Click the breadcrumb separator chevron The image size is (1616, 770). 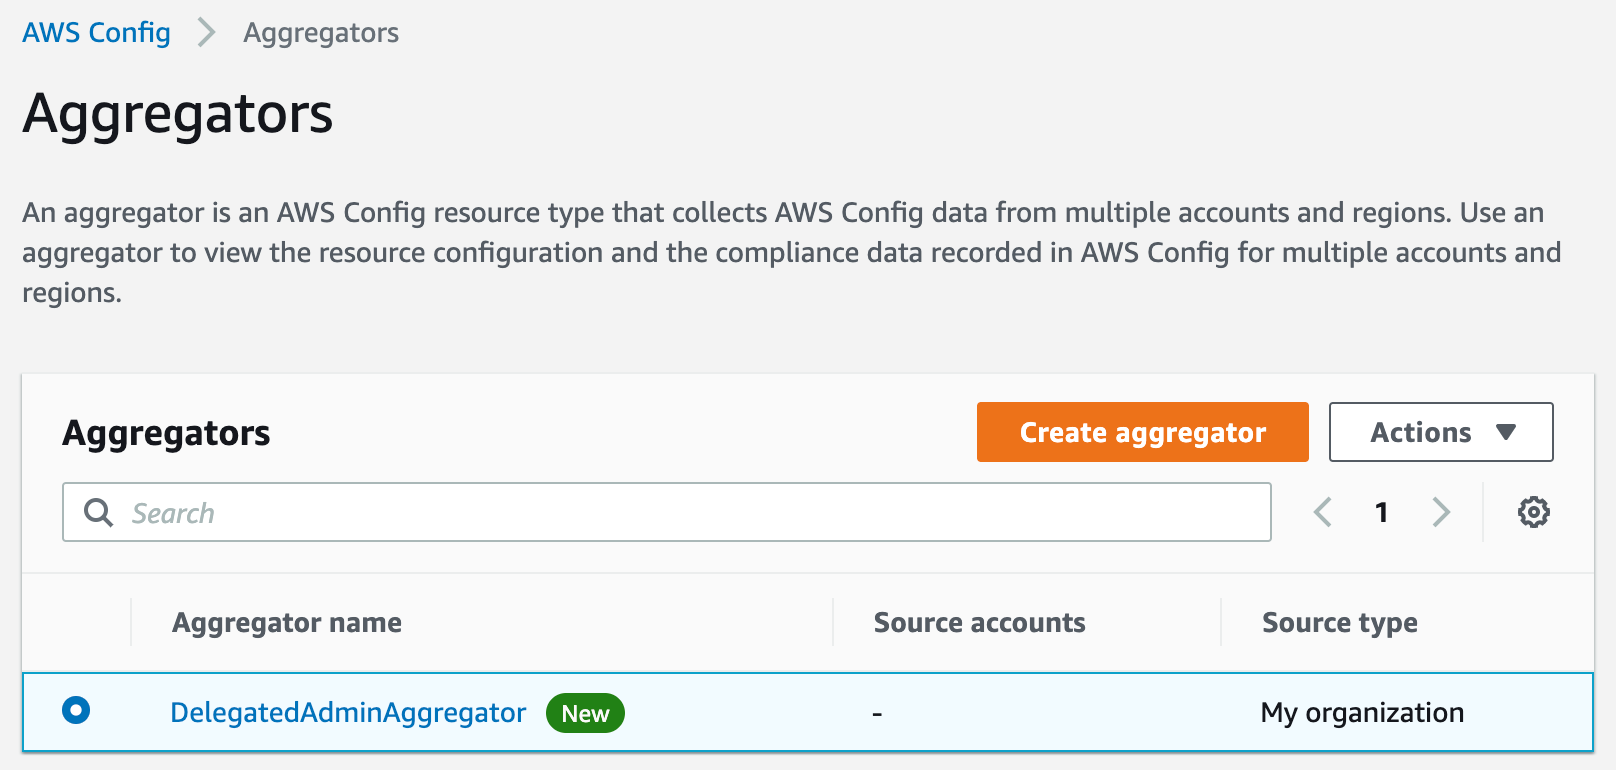207,33
